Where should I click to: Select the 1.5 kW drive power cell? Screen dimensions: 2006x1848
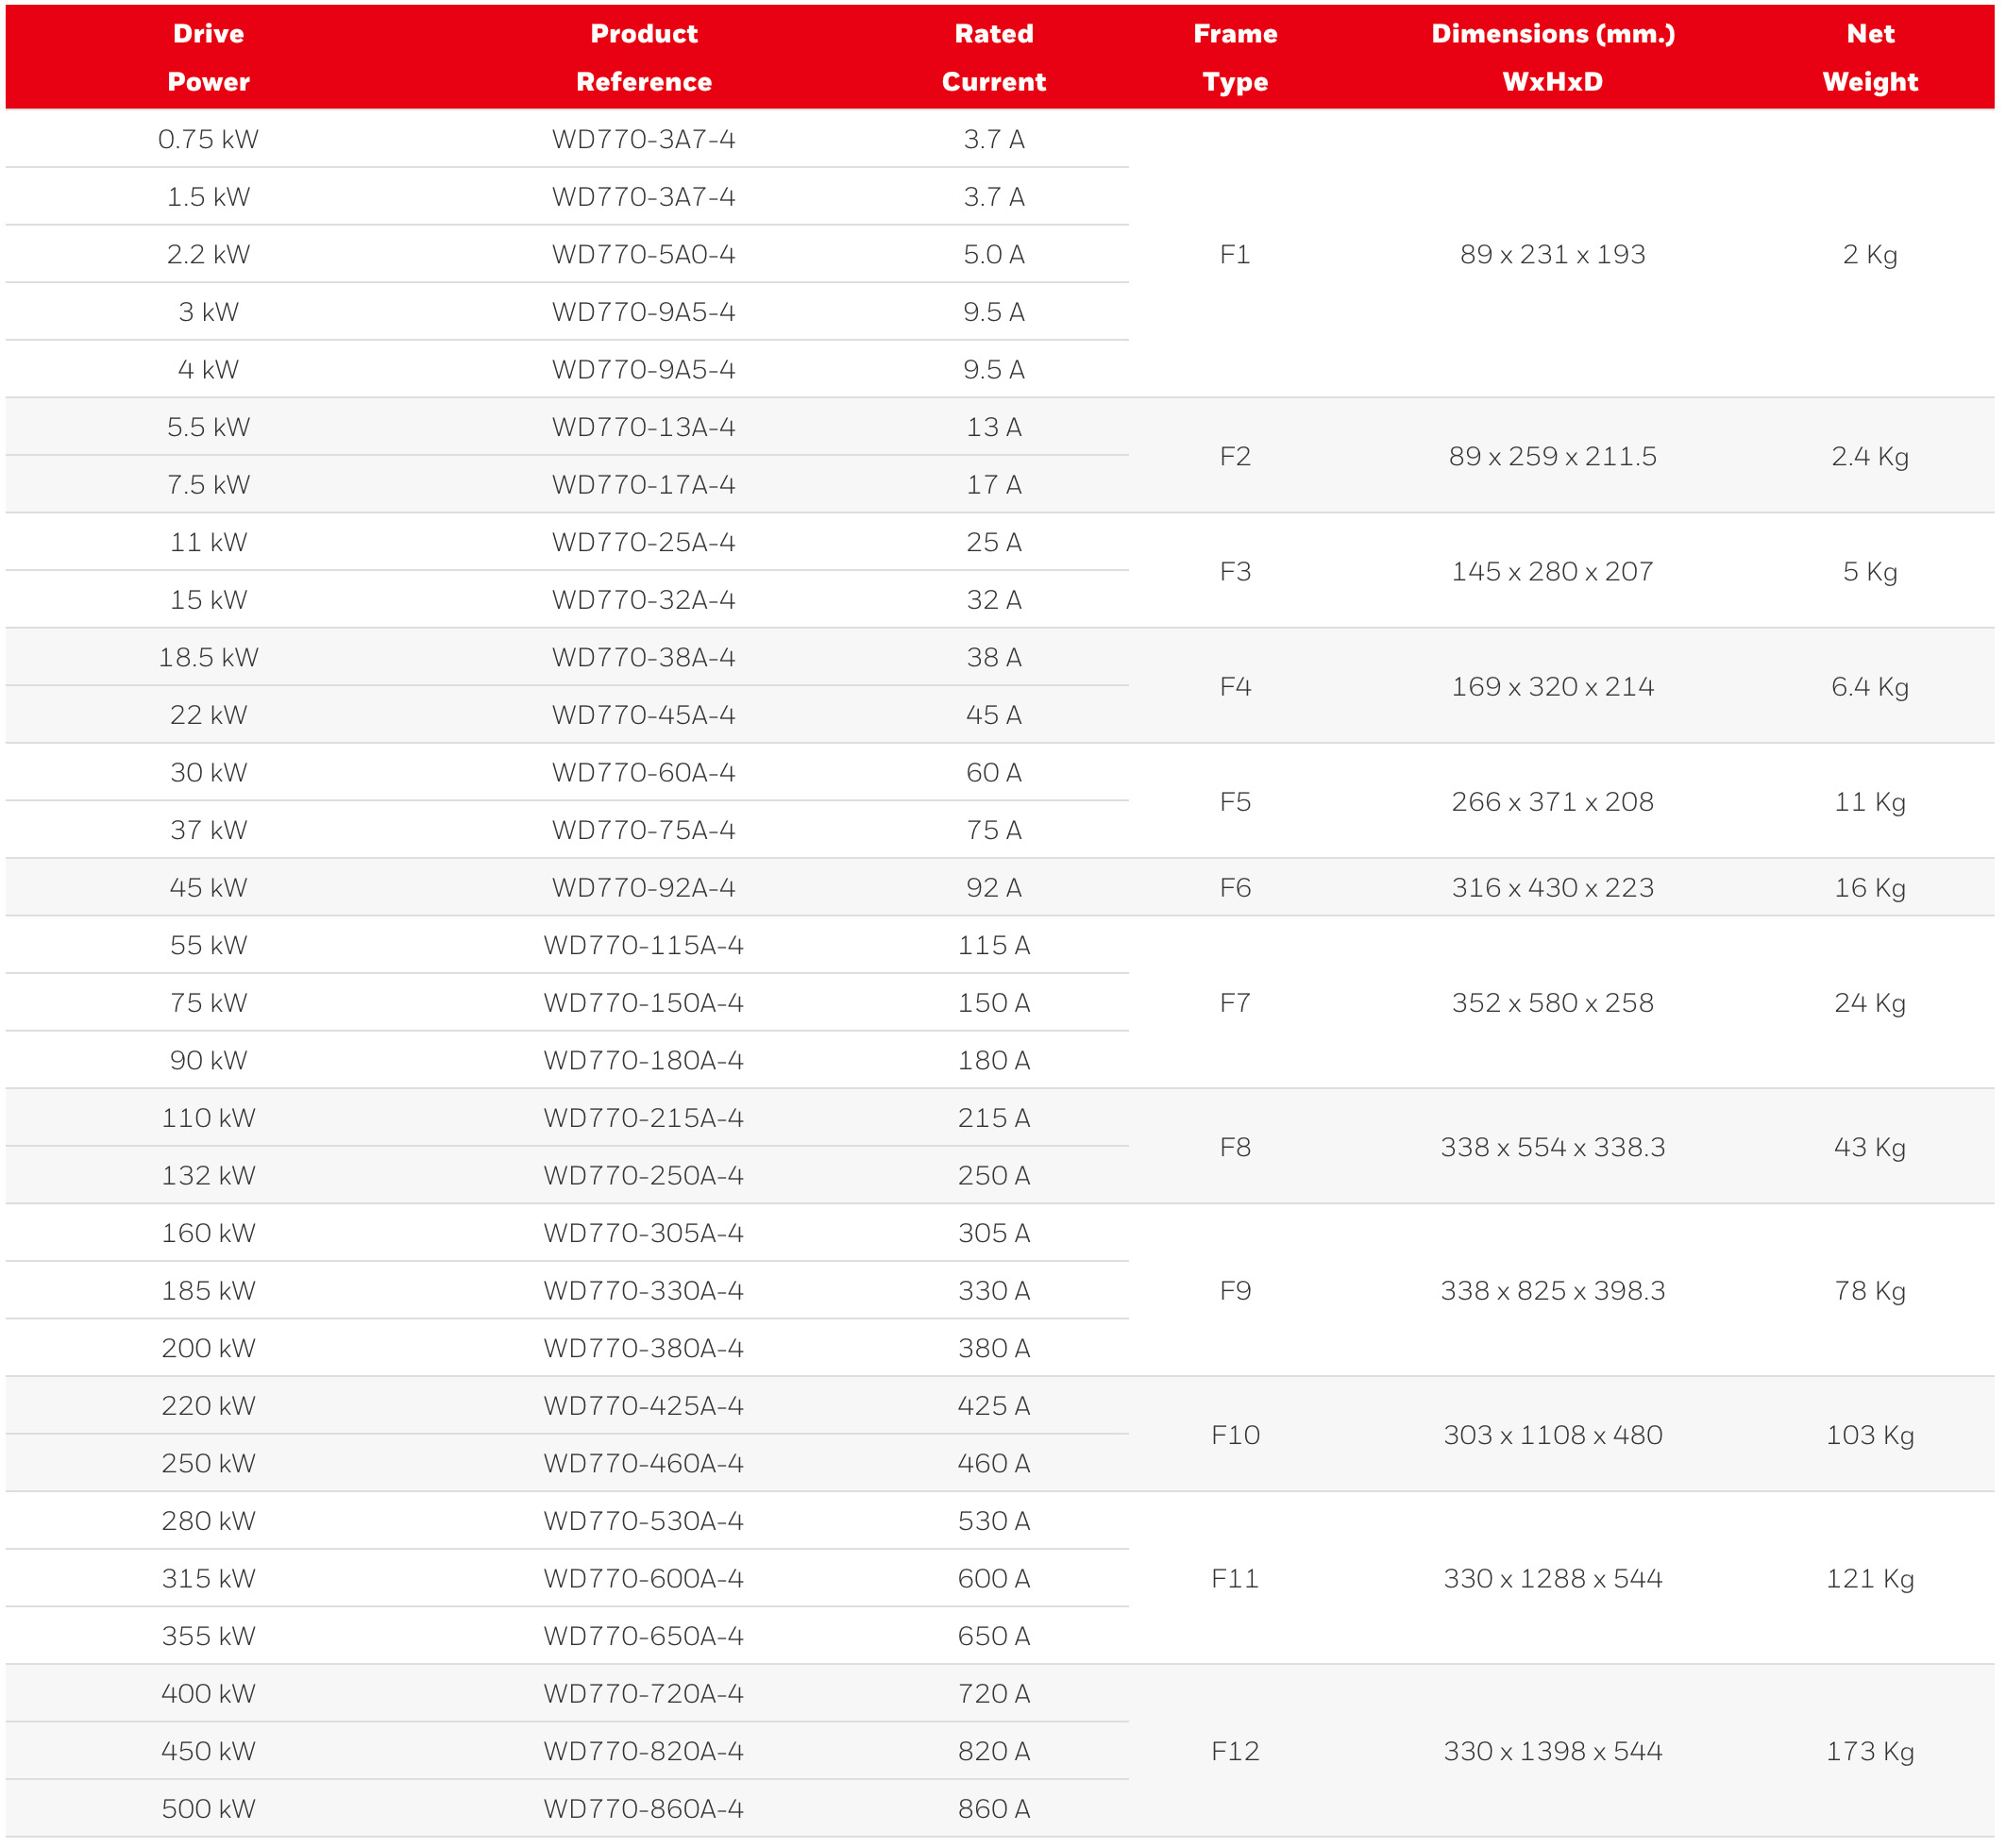[x=208, y=197]
